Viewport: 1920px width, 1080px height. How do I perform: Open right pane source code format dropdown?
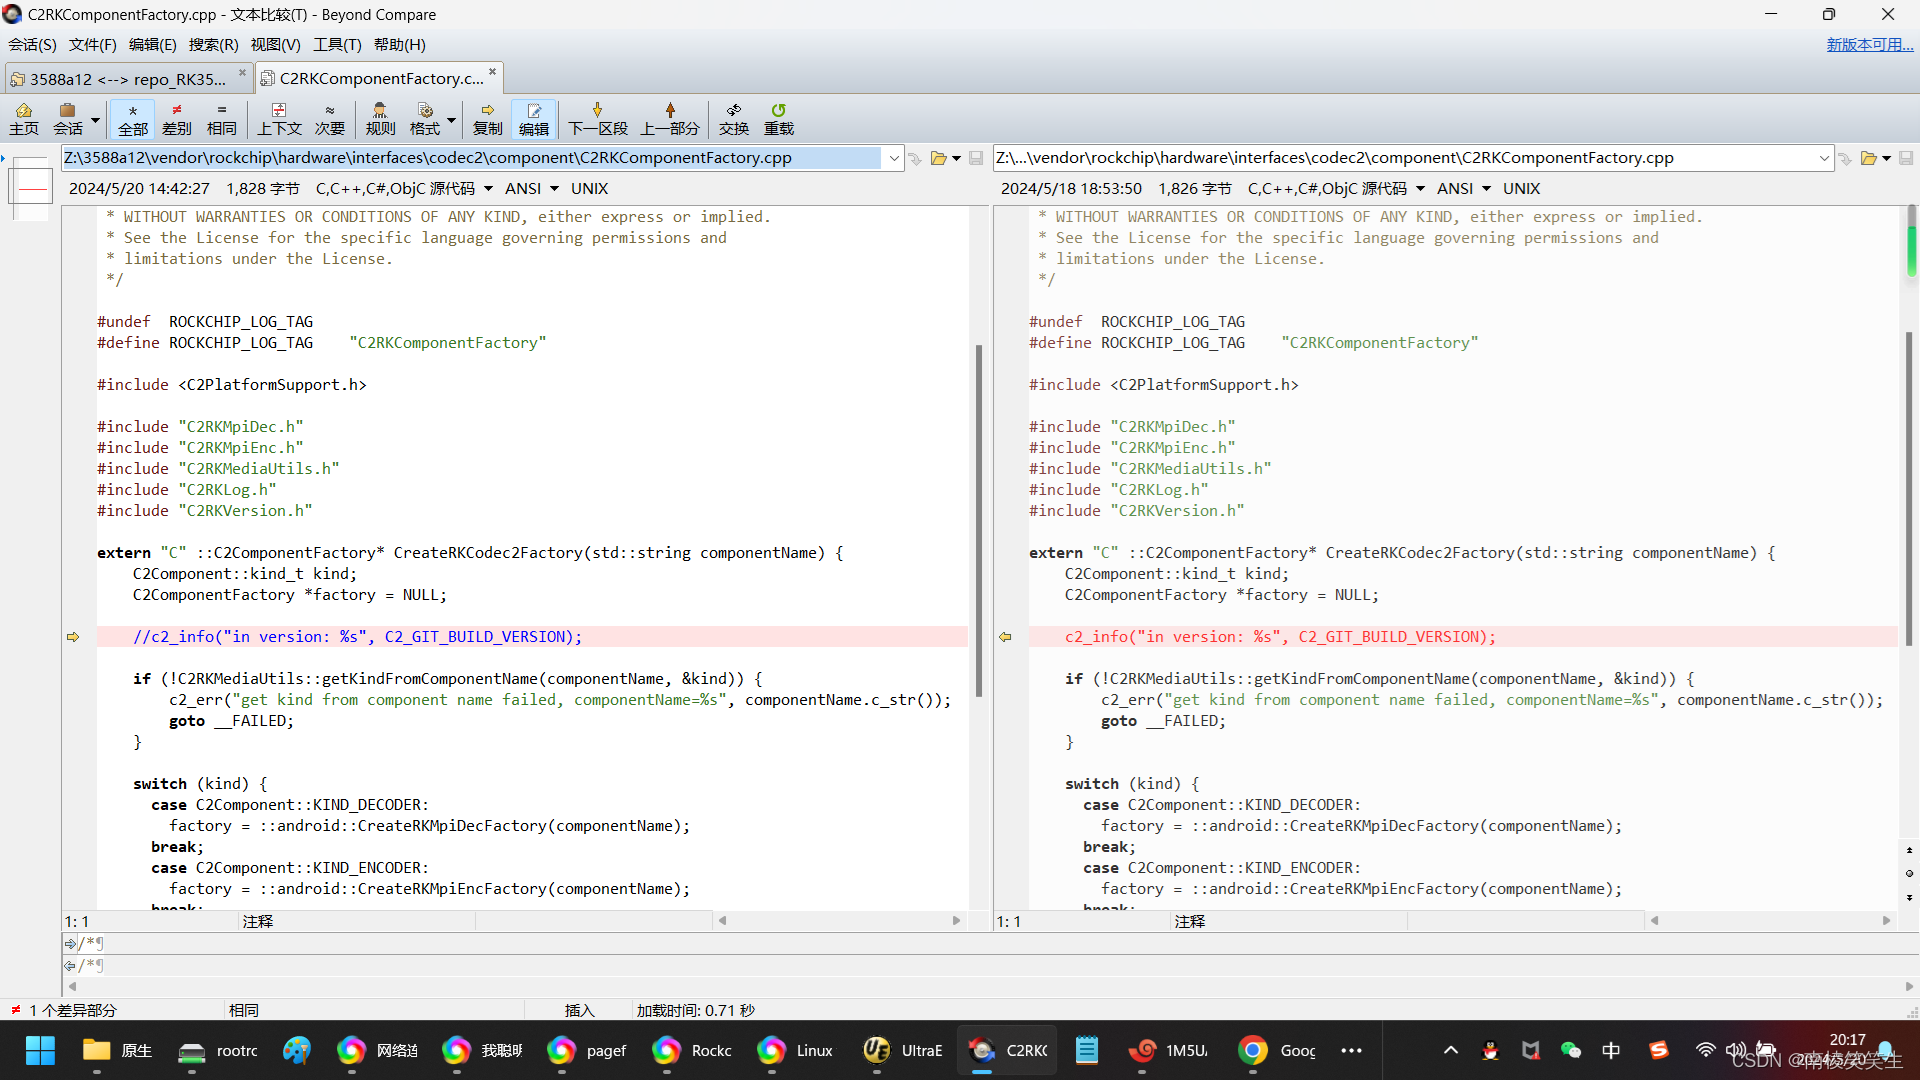coord(1420,189)
